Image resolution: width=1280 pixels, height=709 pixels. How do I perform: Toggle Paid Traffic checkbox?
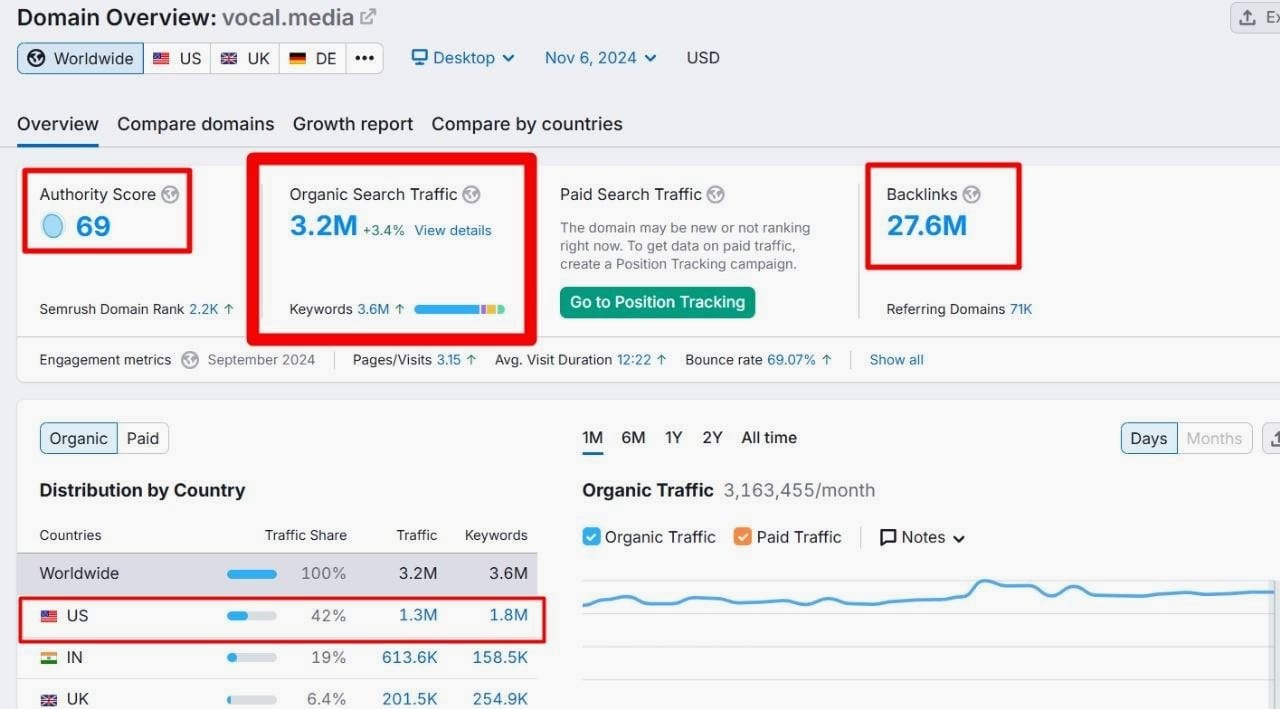point(742,537)
